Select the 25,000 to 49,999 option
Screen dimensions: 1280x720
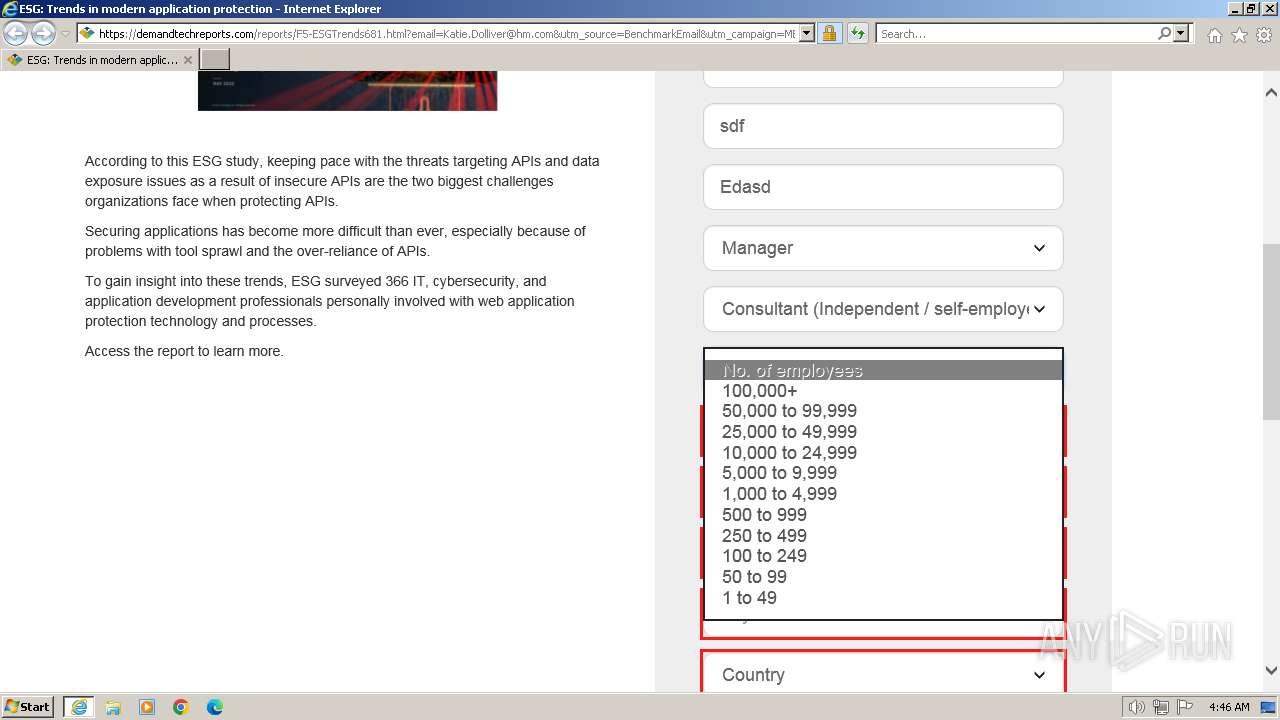pyautogui.click(x=883, y=432)
